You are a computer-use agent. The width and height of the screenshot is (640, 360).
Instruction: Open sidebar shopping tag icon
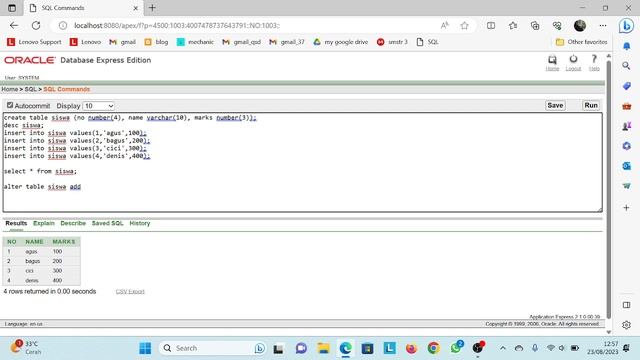click(627, 86)
